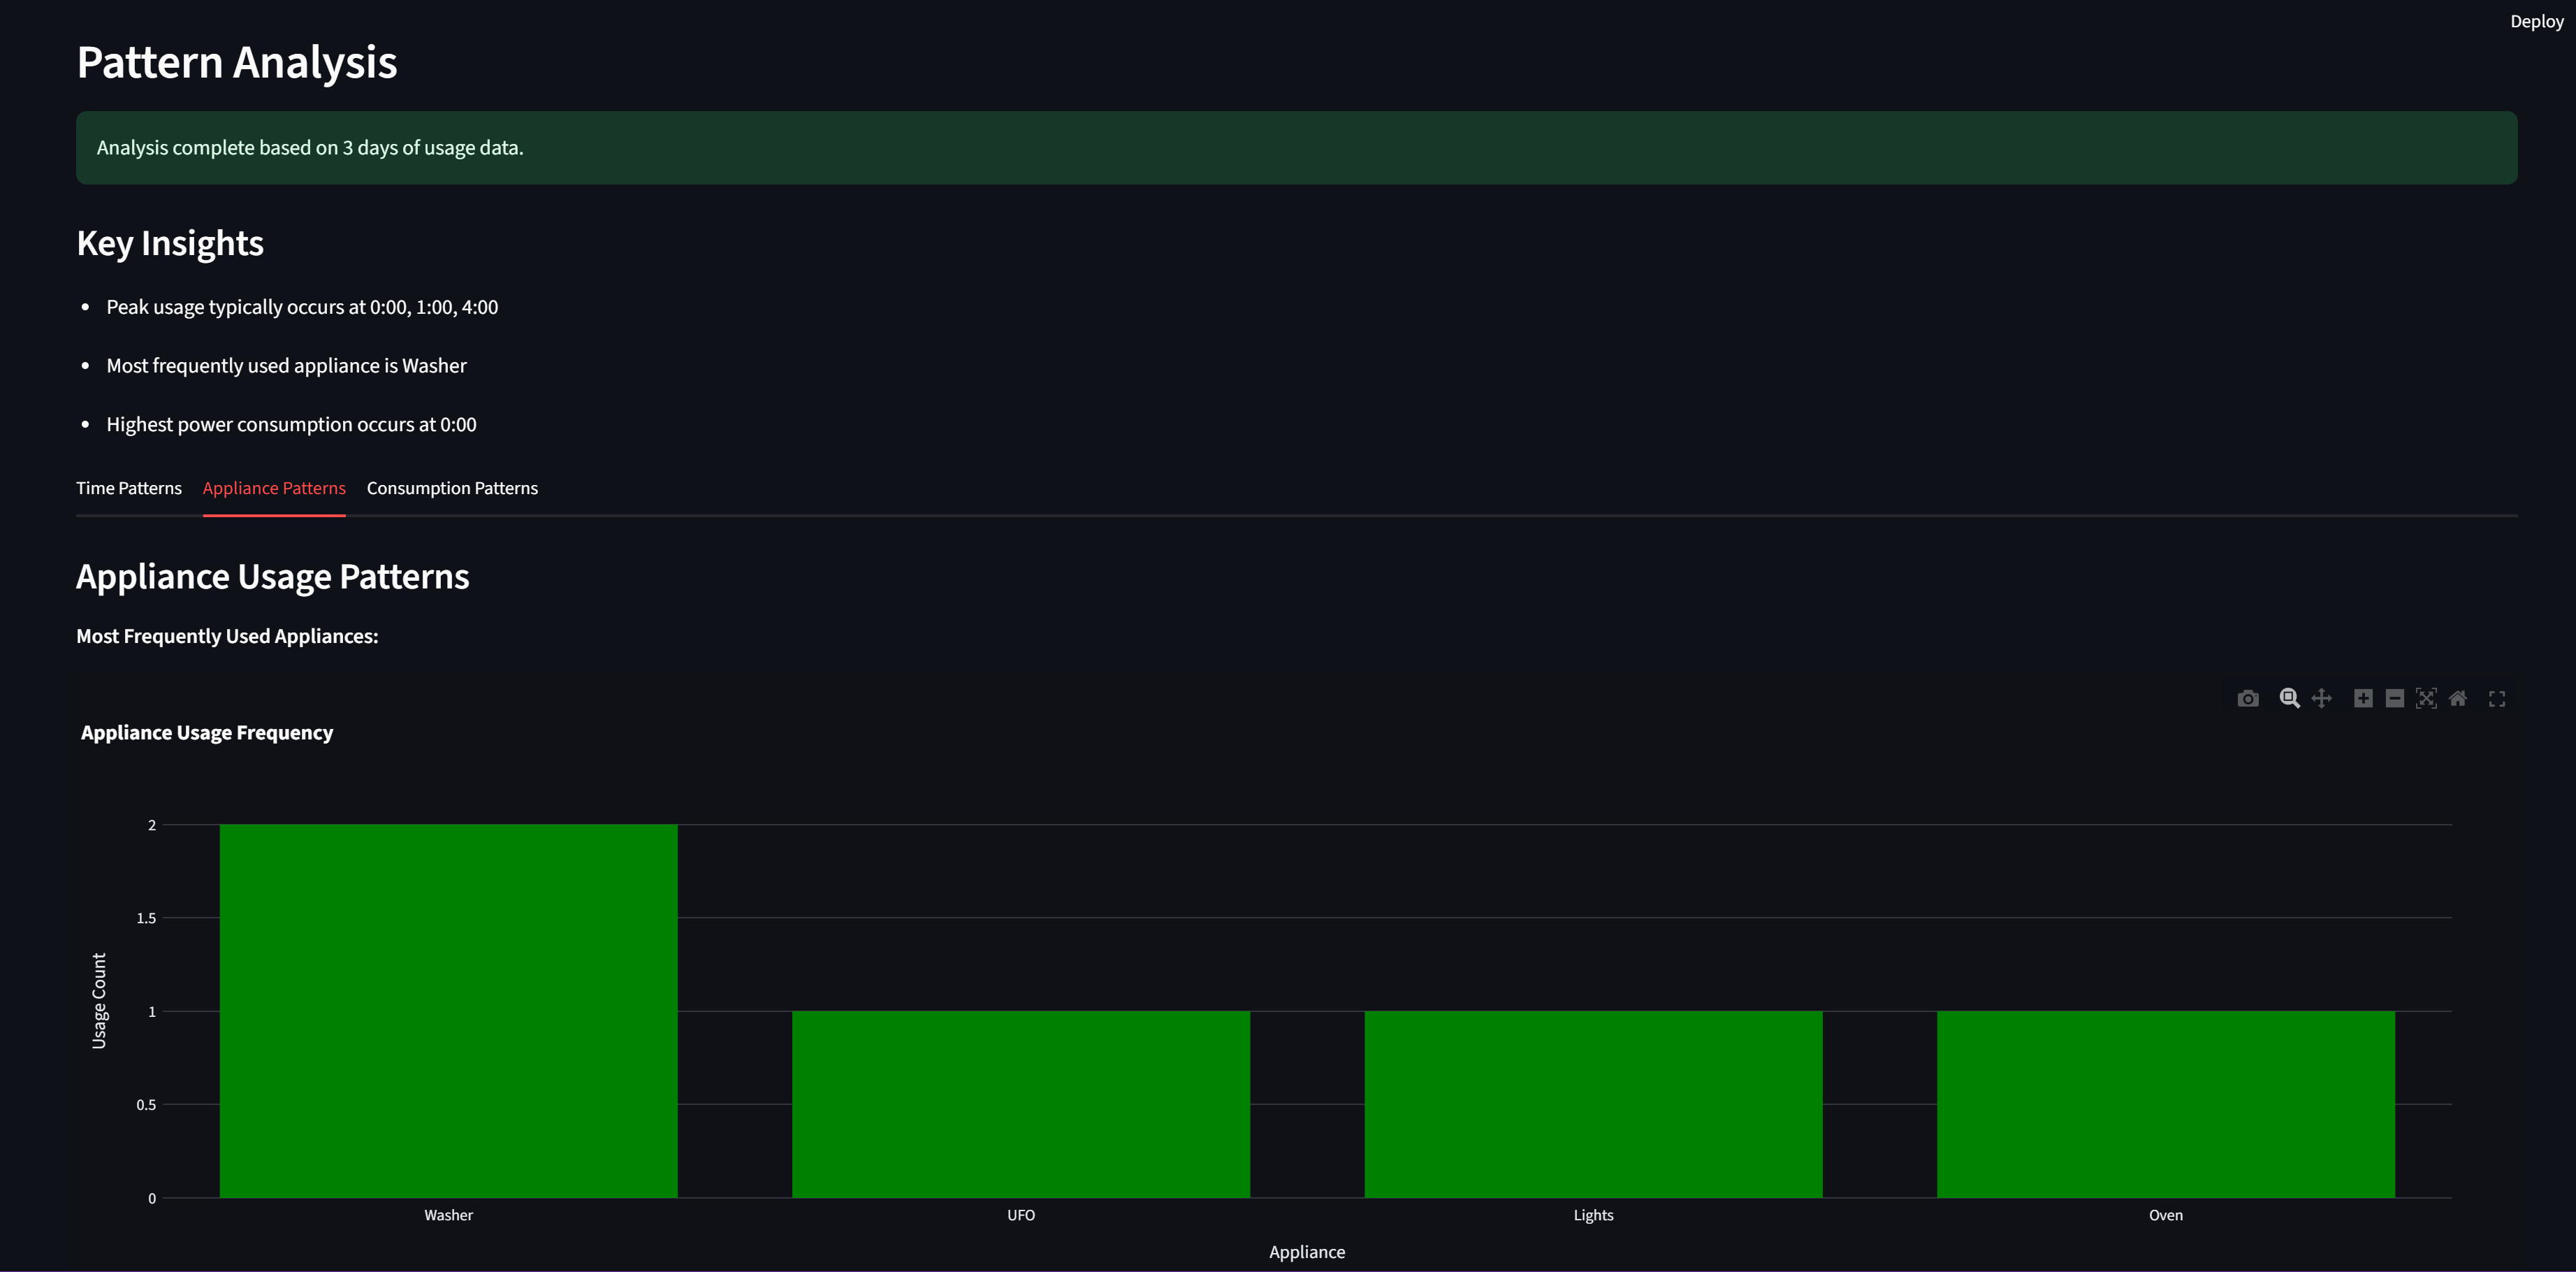The height and width of the screenshot is (1272, 2576).
Task: Click the analysis complete success banner
Action: pyautogui.click(x=1296, y=148)
